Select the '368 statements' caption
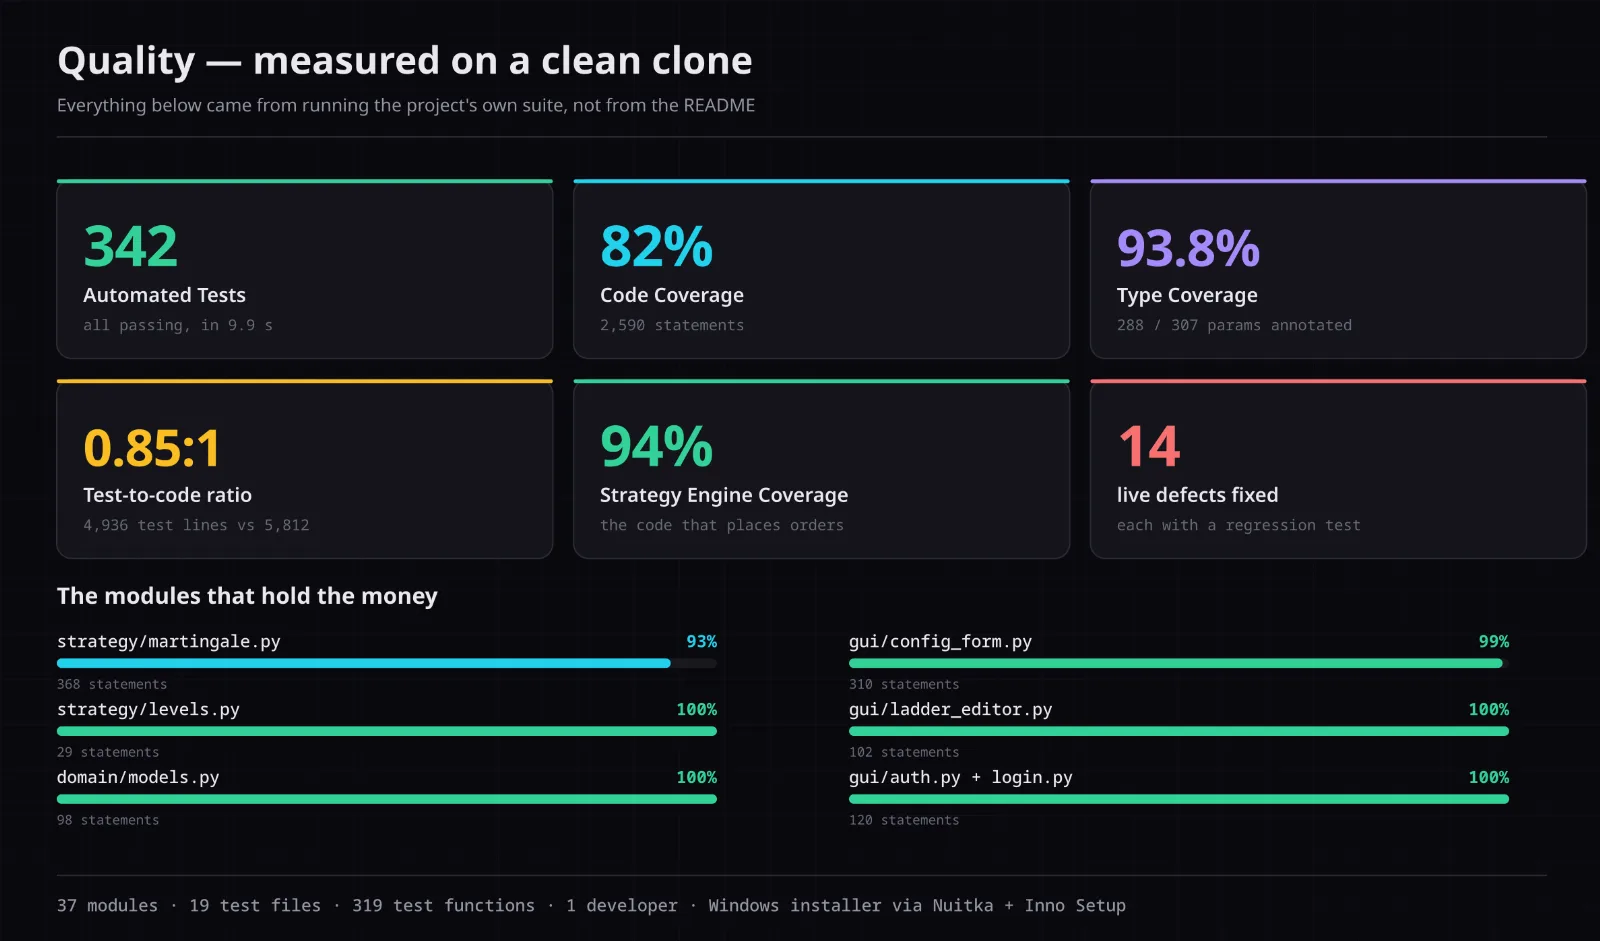Viewport: 1600px width, 941px height. (112, 685)
